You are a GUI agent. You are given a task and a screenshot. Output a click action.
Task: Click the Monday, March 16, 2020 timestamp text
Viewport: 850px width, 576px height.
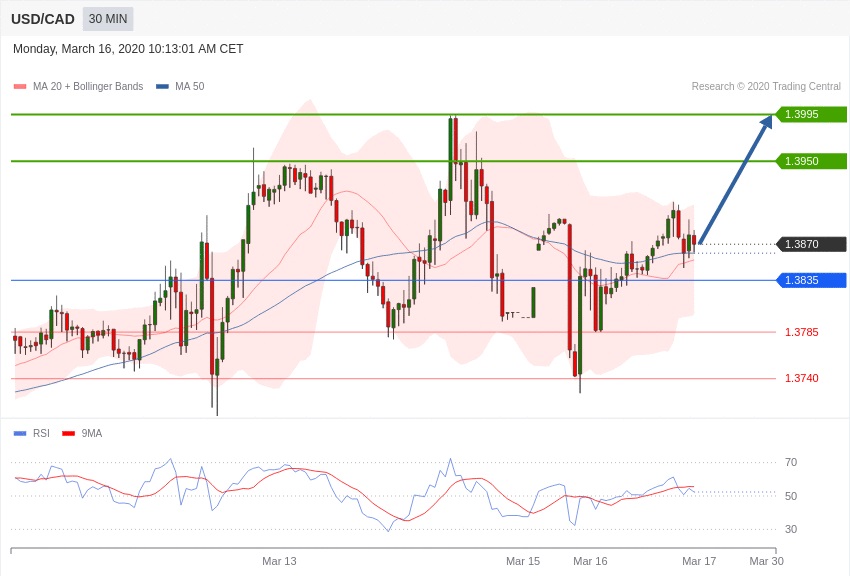[x=128, y=49]
